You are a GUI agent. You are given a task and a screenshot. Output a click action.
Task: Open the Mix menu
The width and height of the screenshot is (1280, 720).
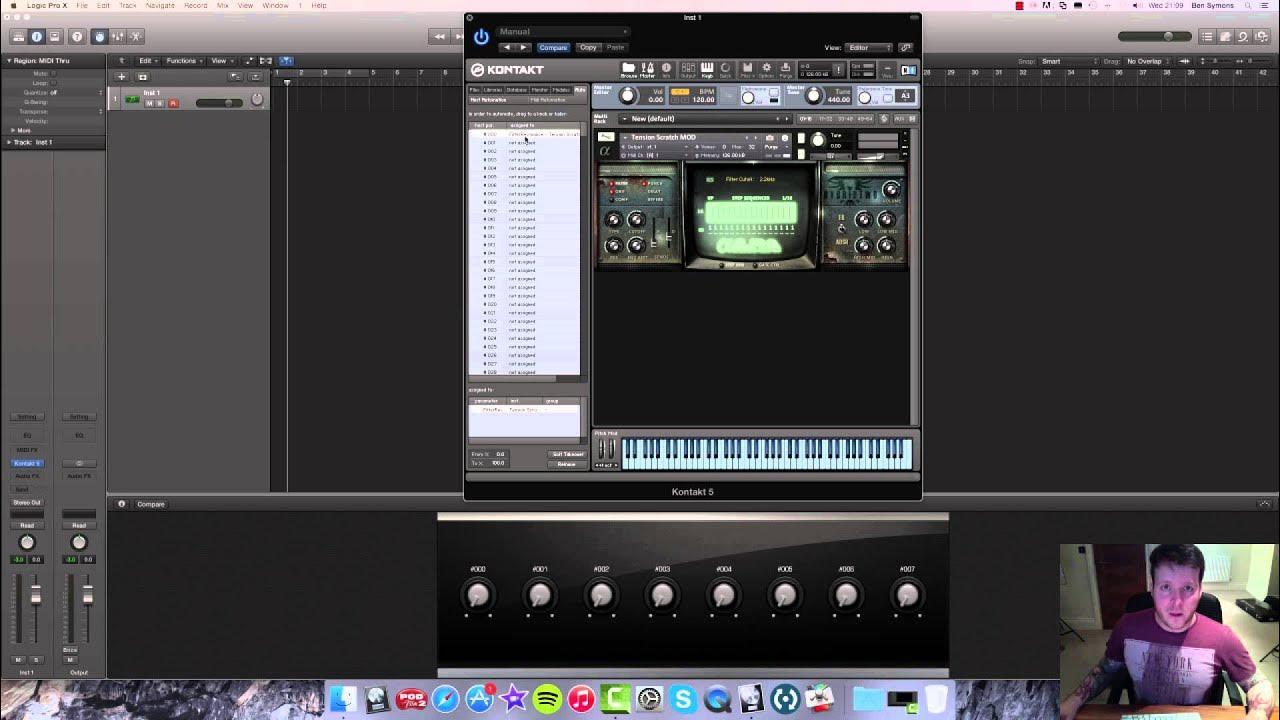coord(222,5)
